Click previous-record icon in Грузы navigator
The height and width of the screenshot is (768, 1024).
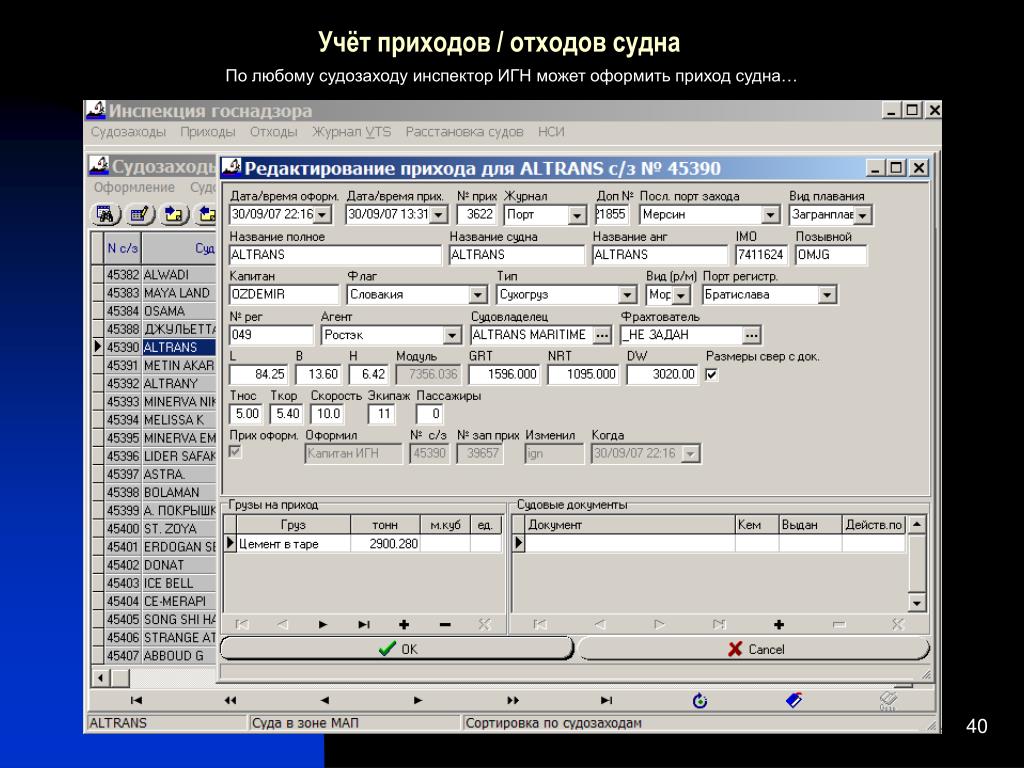pos(282,625)
